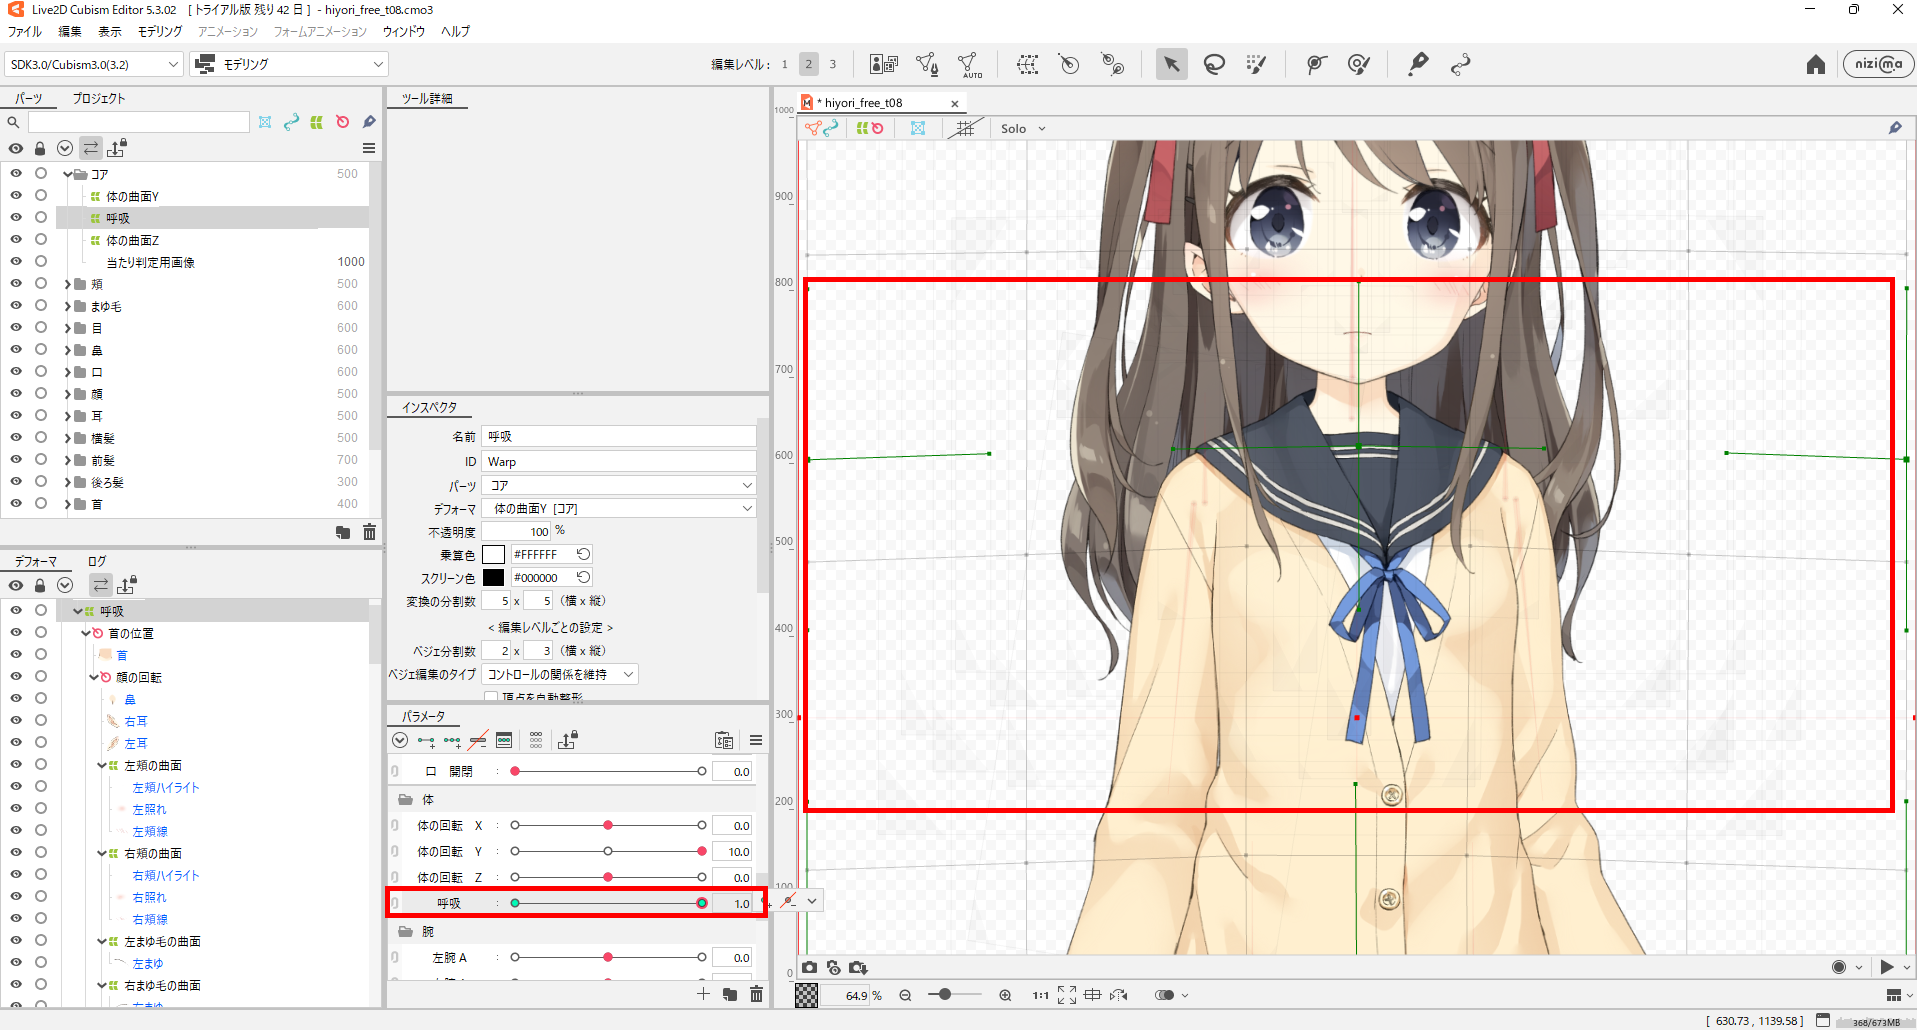The image size is (1917, 1030).
Task: Fit the view to canvas icon
Action: (x=1067, y=995)
